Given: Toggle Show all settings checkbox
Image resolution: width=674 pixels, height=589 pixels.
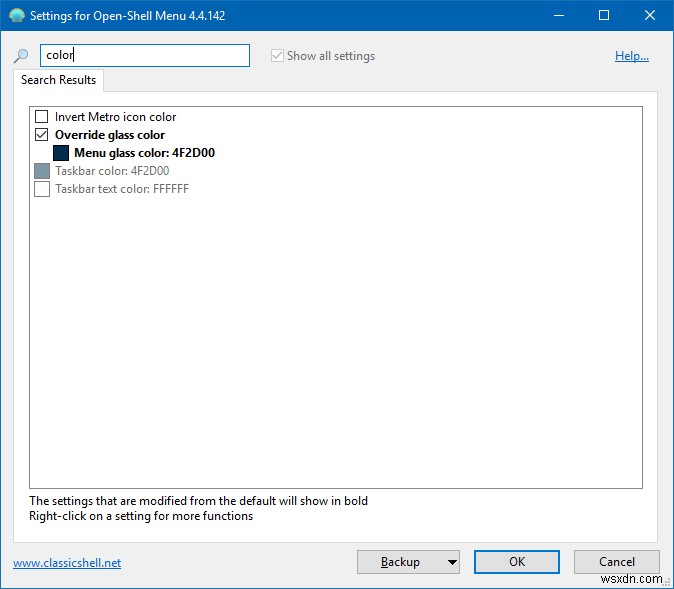Looking at the screenshot, I should 277,56.
